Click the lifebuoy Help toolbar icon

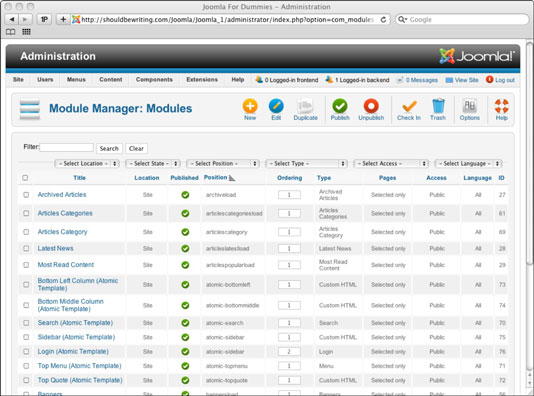pos(502,106)
